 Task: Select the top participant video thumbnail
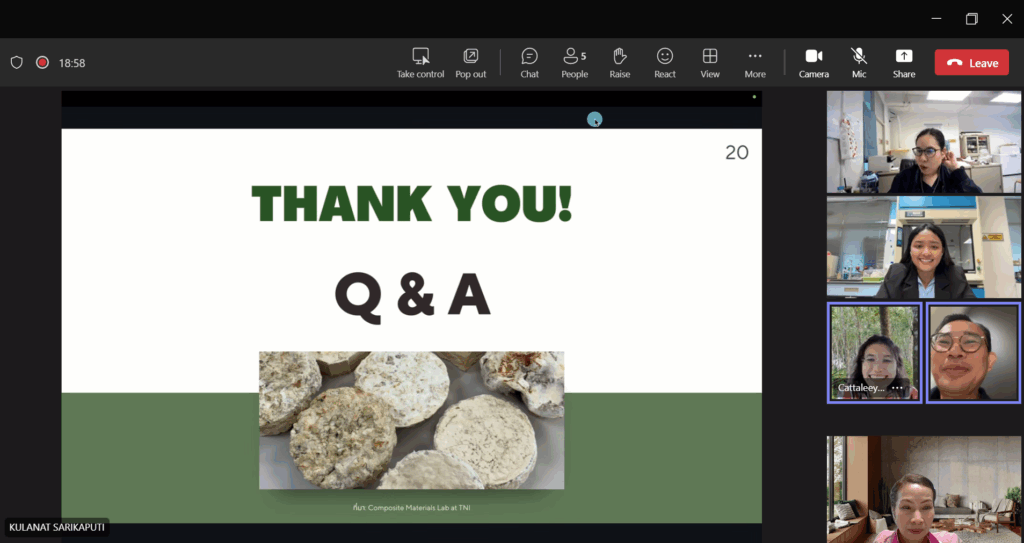click(x=923, y=141)
